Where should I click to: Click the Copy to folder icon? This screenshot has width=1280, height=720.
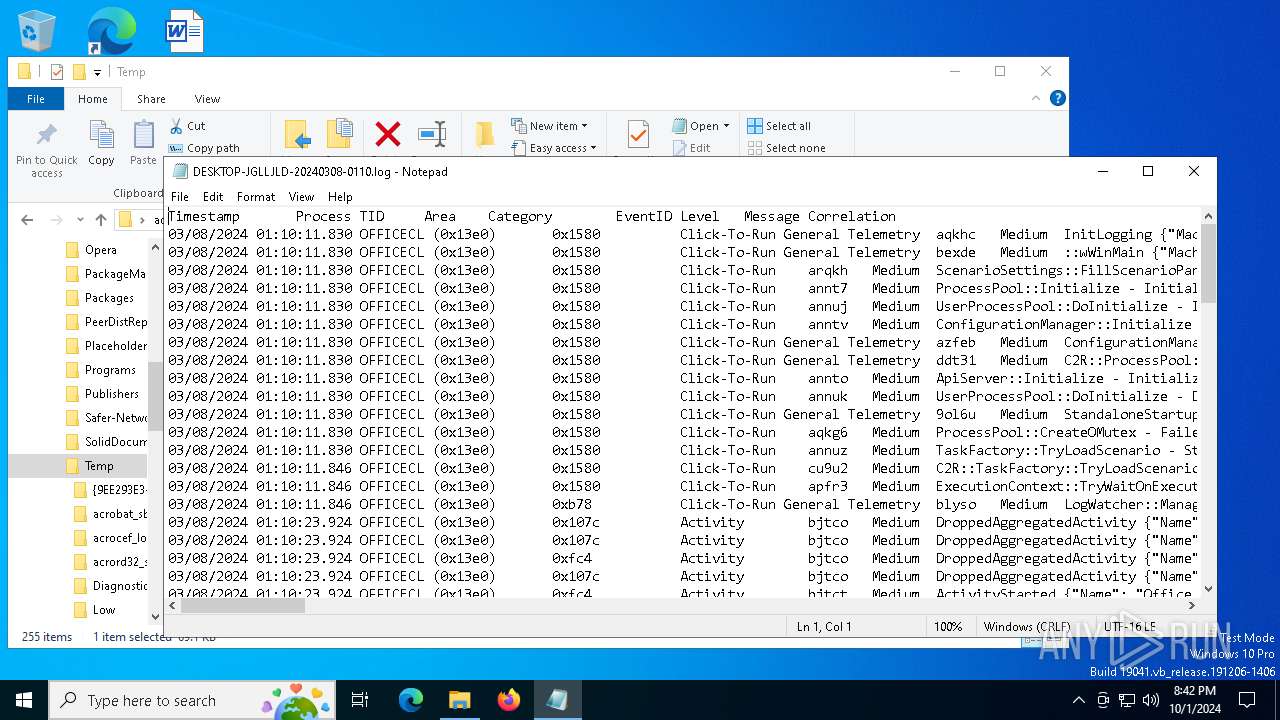pos(340,134)
